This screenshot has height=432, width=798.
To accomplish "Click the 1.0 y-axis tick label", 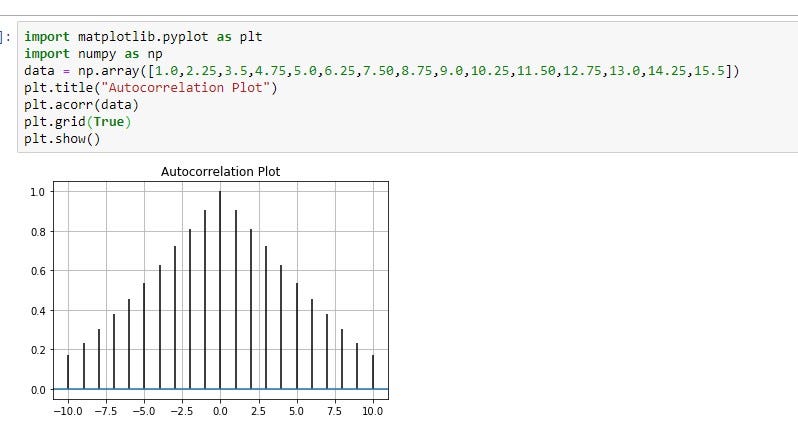I will [38, 192].
